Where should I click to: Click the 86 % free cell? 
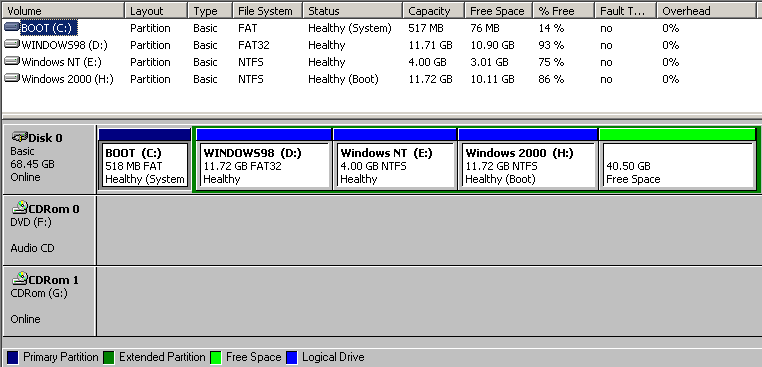(551, 79)
